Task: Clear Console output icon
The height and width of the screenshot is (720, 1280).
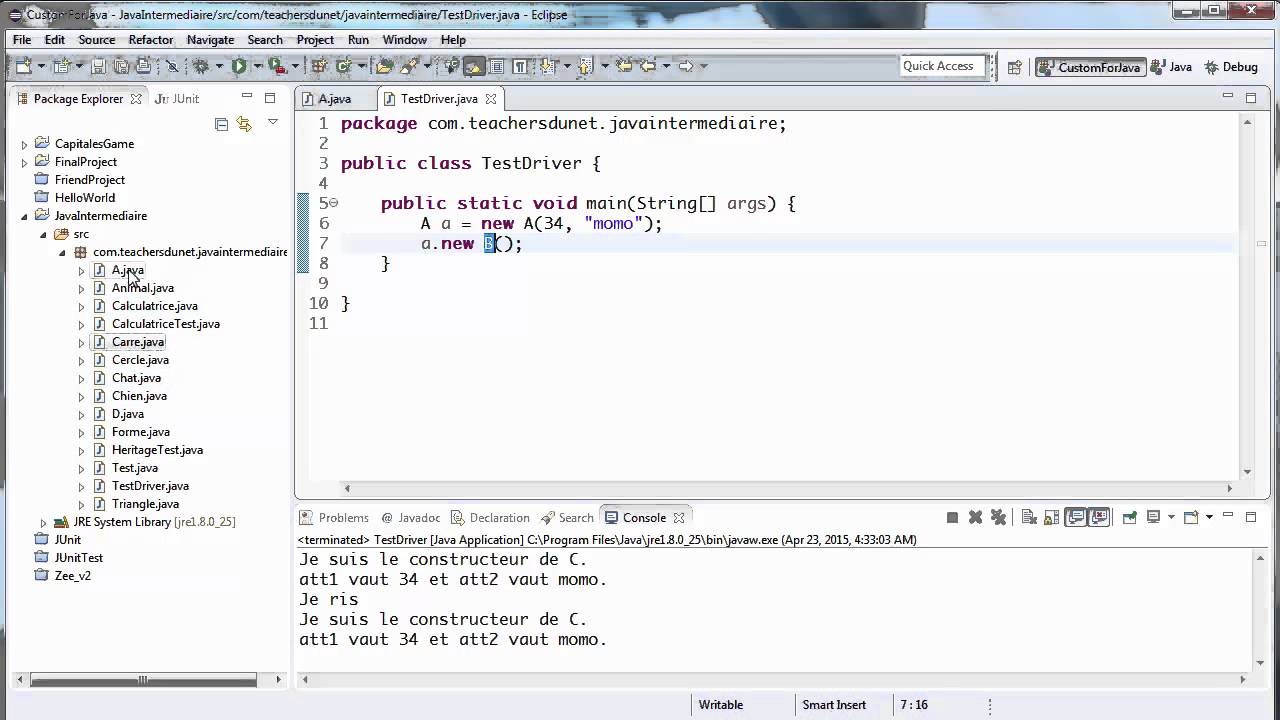Action: point(1029,517)
